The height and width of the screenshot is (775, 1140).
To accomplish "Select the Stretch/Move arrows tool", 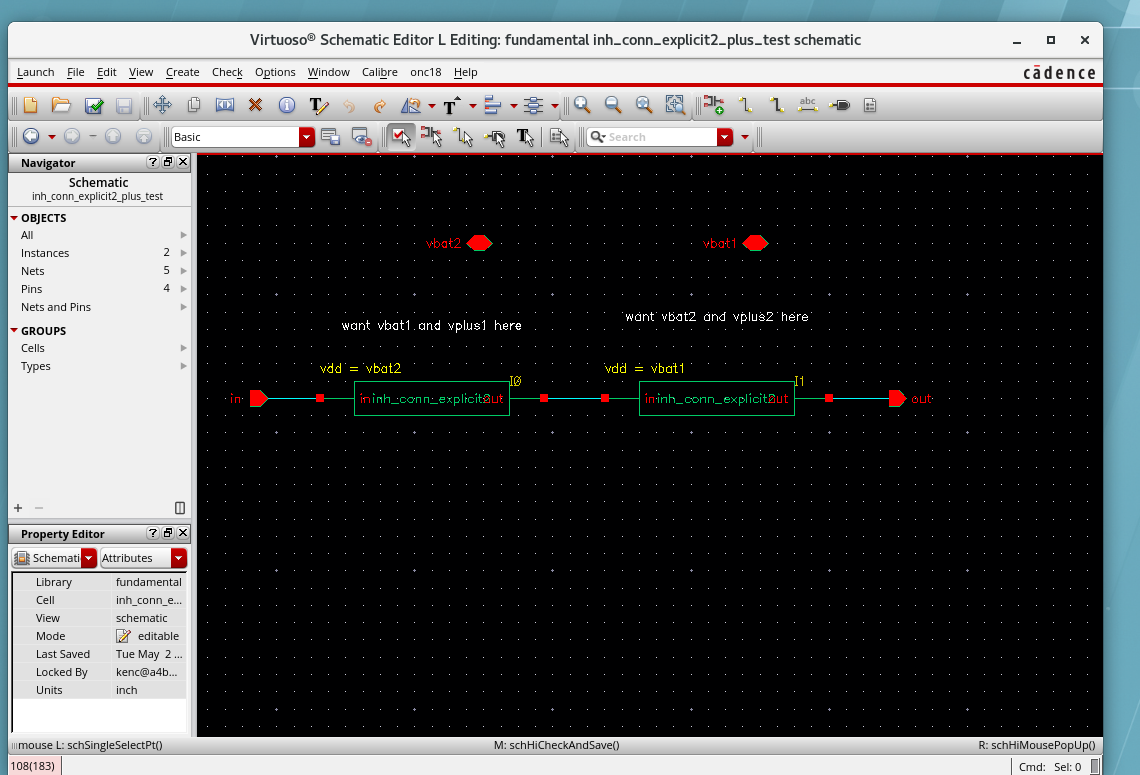I will 163,105.
